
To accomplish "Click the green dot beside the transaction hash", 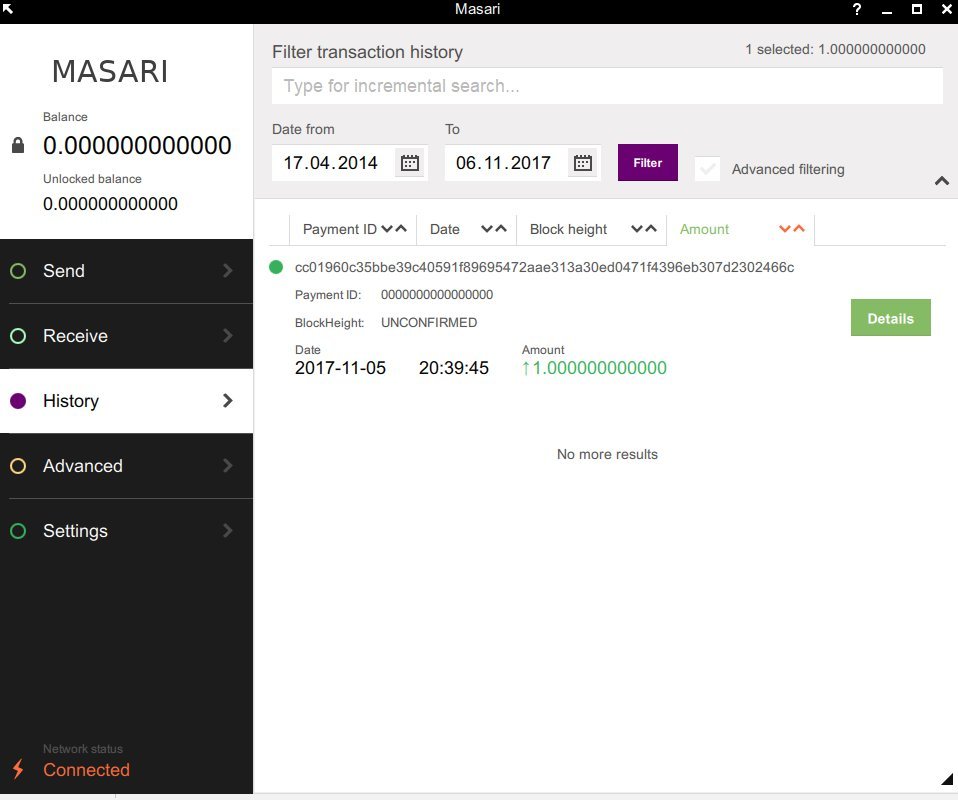I will [x=276, y=267].
